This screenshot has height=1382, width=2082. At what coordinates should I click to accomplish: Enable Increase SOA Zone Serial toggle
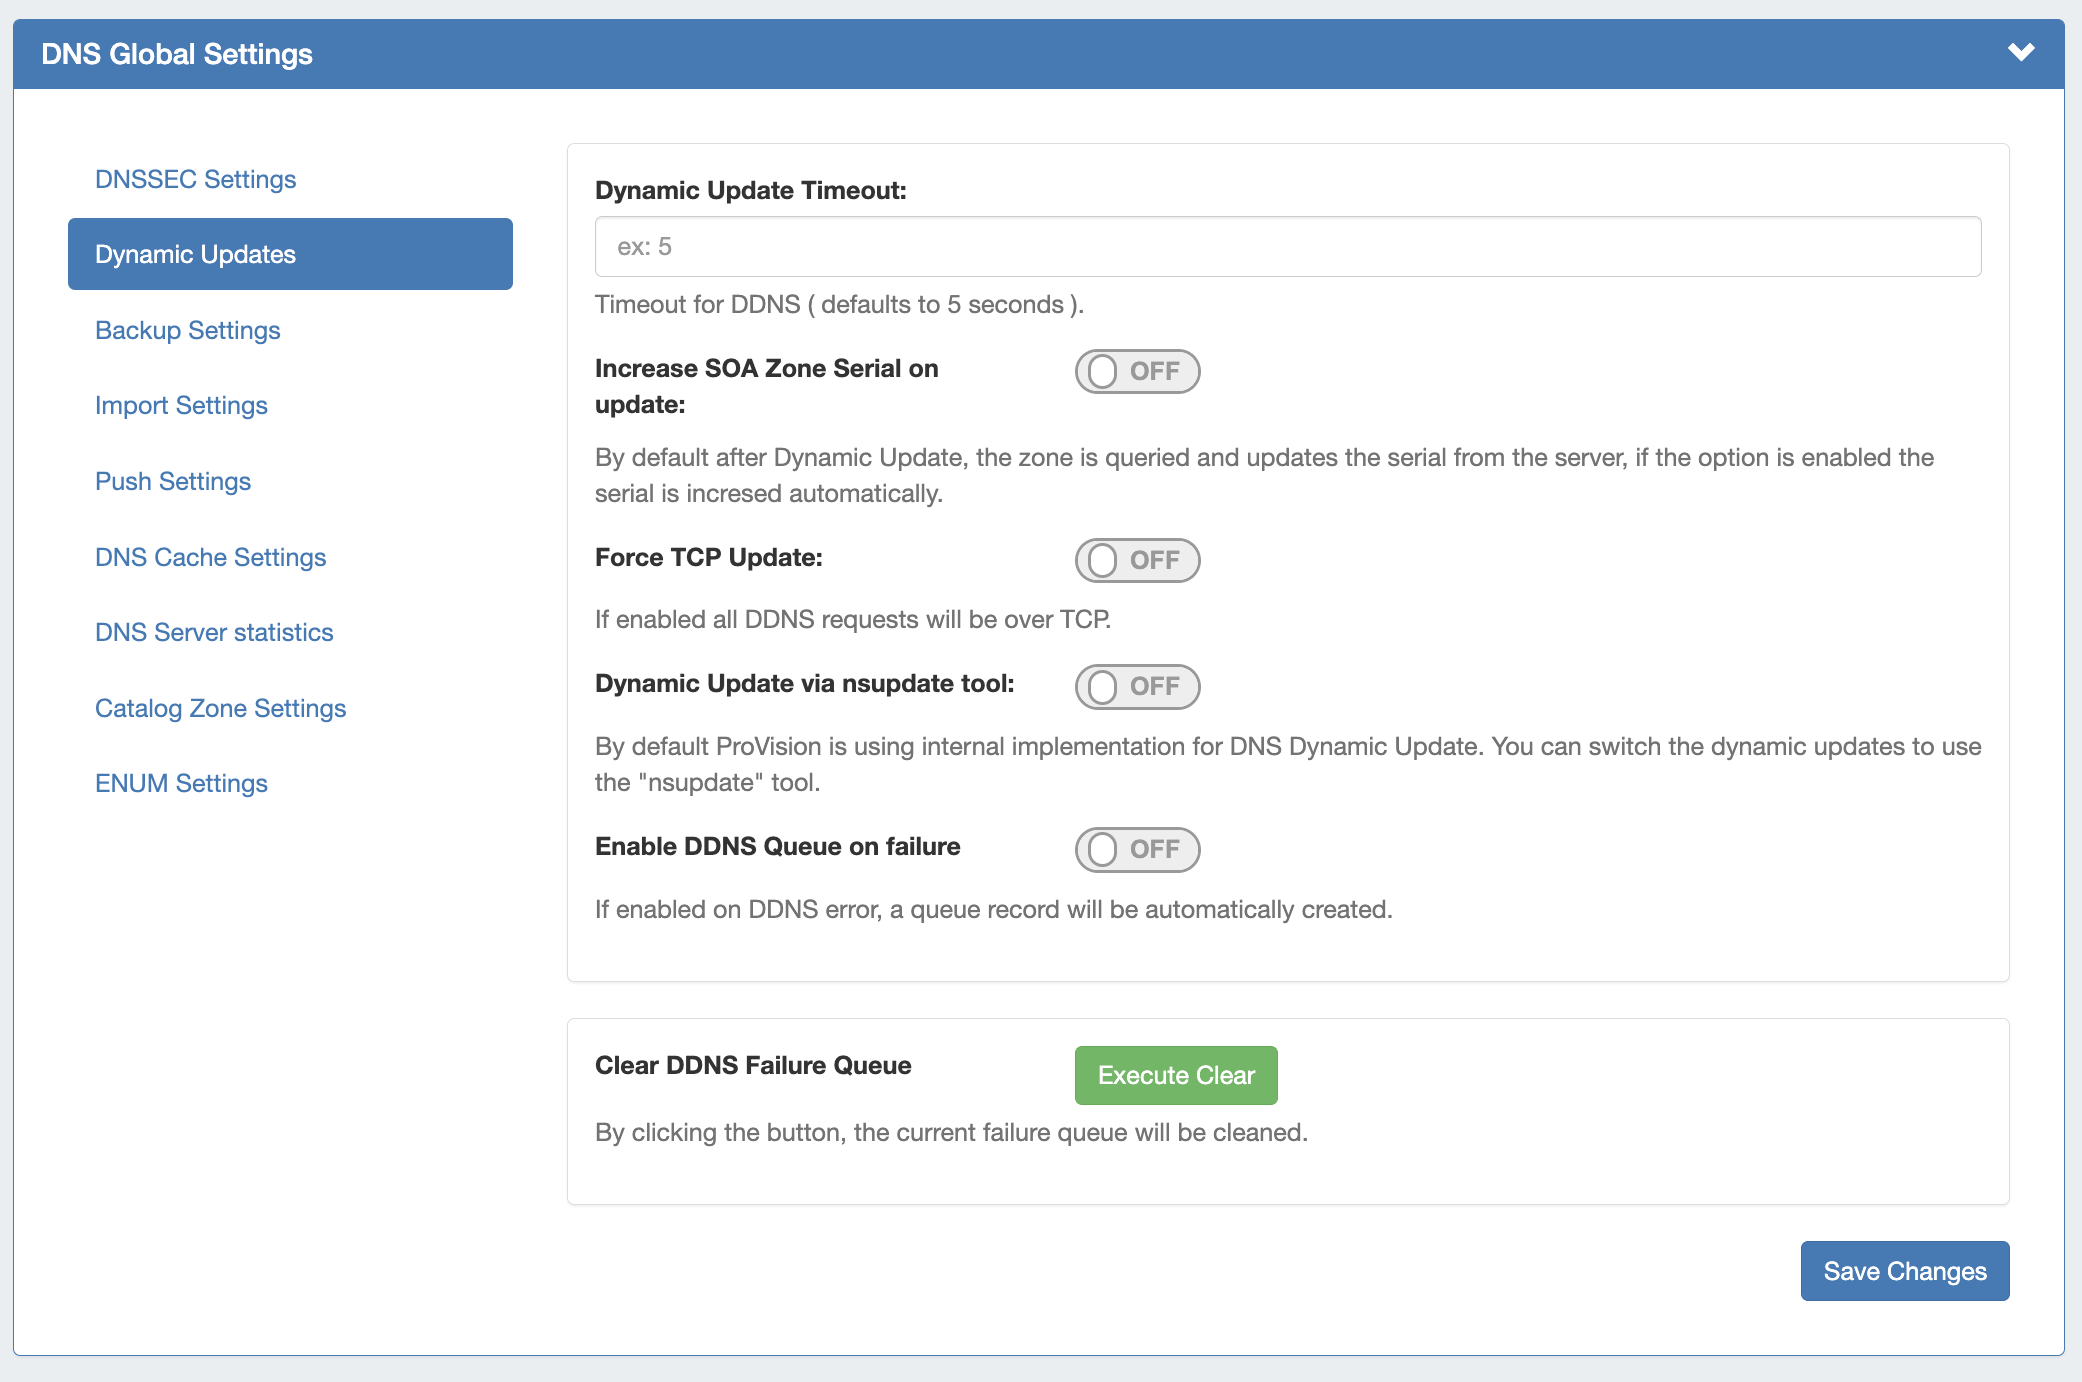coord(1137,371)
